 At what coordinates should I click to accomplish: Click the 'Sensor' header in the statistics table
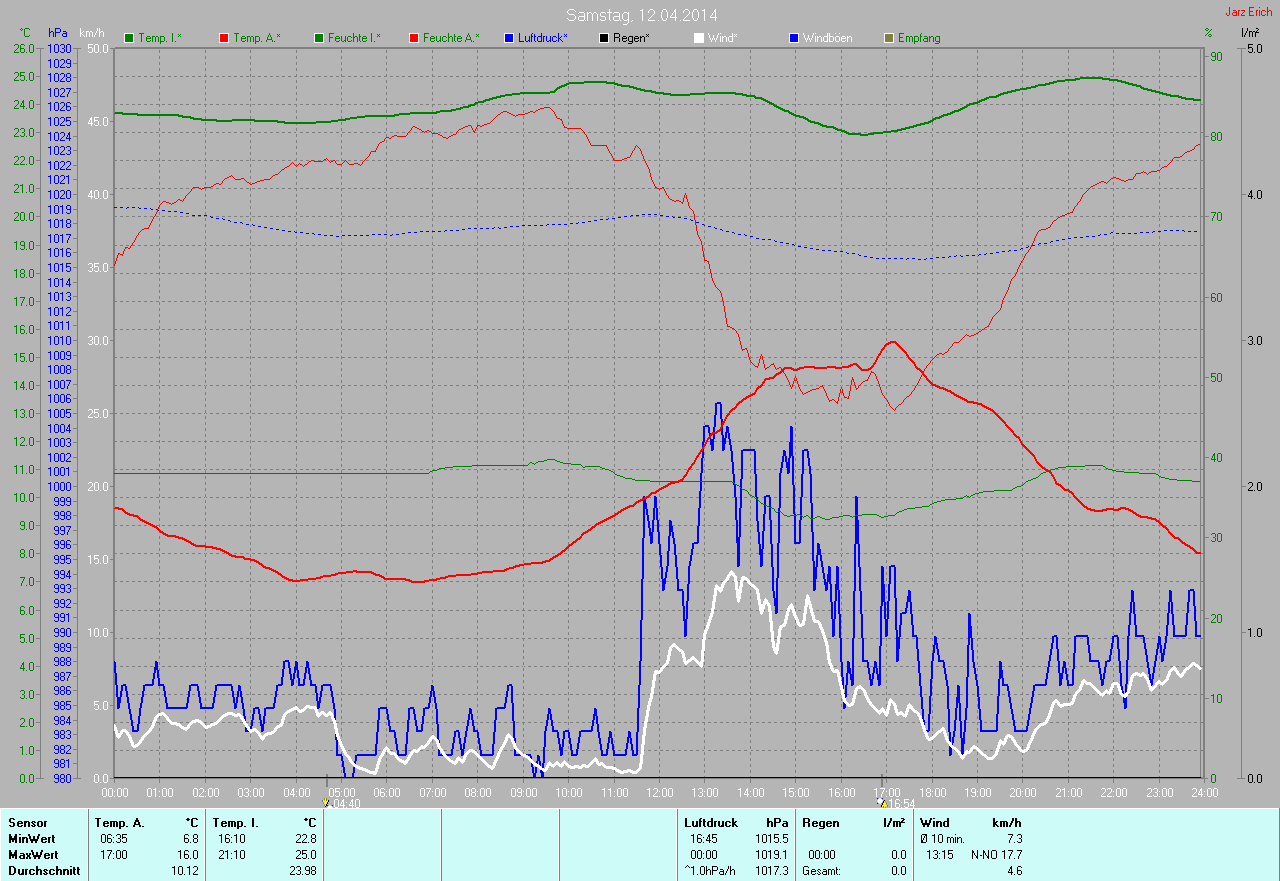coord(27,823)
